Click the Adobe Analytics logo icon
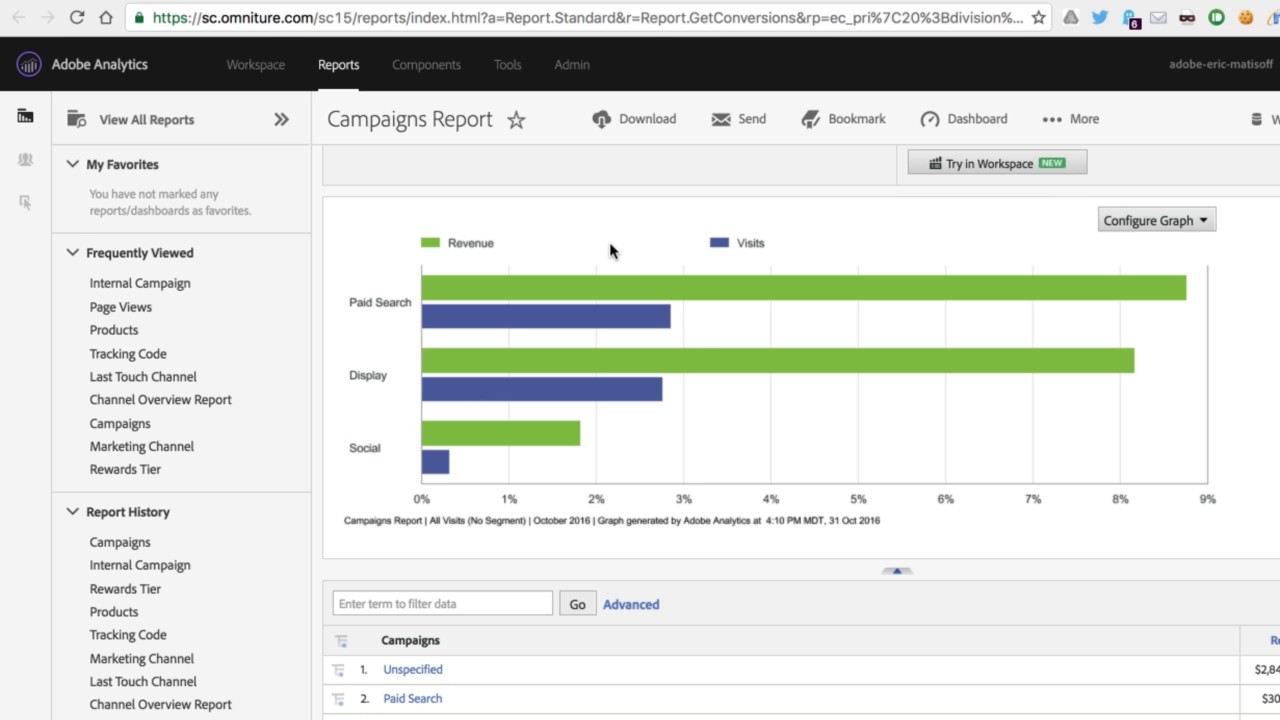 click(29, 64)
